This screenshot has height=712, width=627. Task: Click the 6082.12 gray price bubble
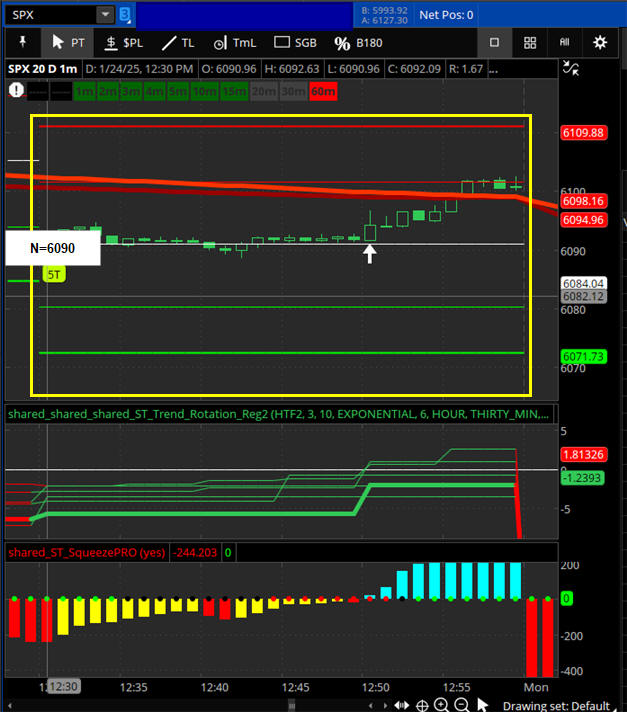583,297
